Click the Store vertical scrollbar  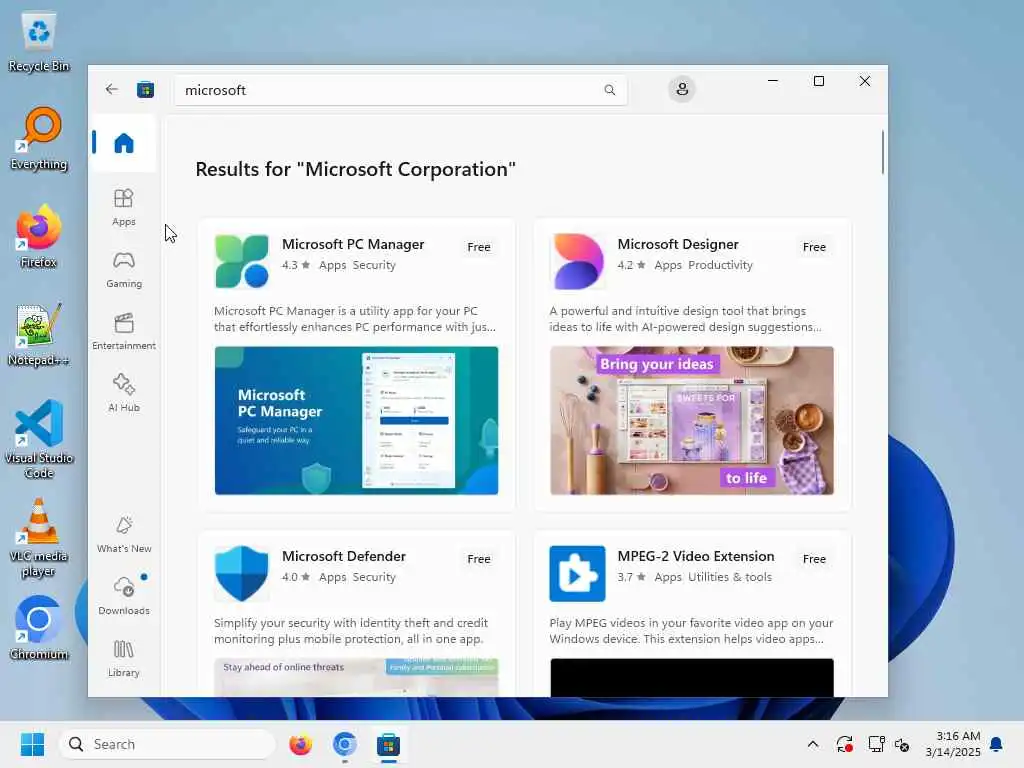click(x=882, y=152)
